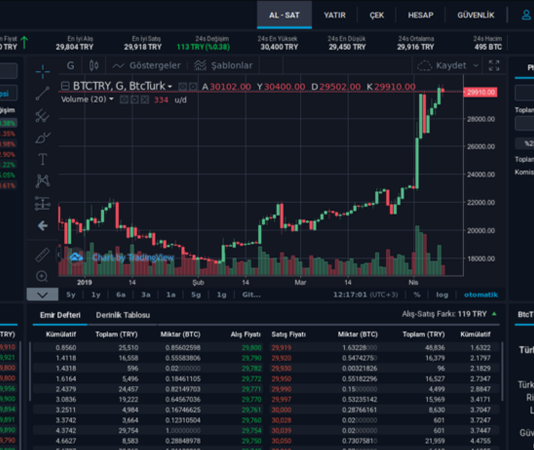The width and height of the screenshot is (534, 450).
Task: Open BTCTRY, G, BtcTurk symbol dropdown
Action: coord(123,86)
